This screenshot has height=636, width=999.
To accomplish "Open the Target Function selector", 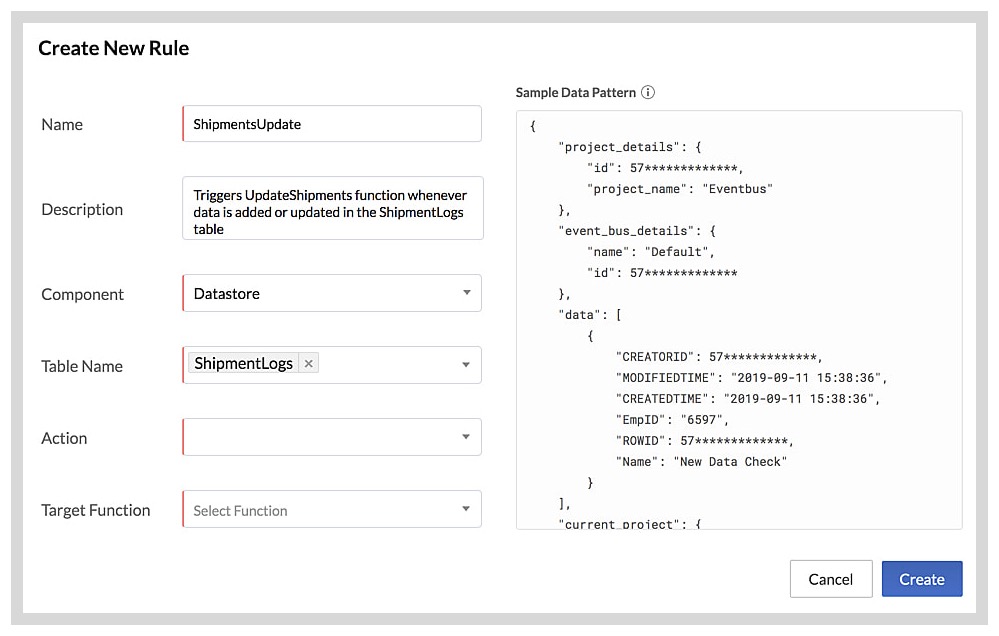I will (330, 509).
